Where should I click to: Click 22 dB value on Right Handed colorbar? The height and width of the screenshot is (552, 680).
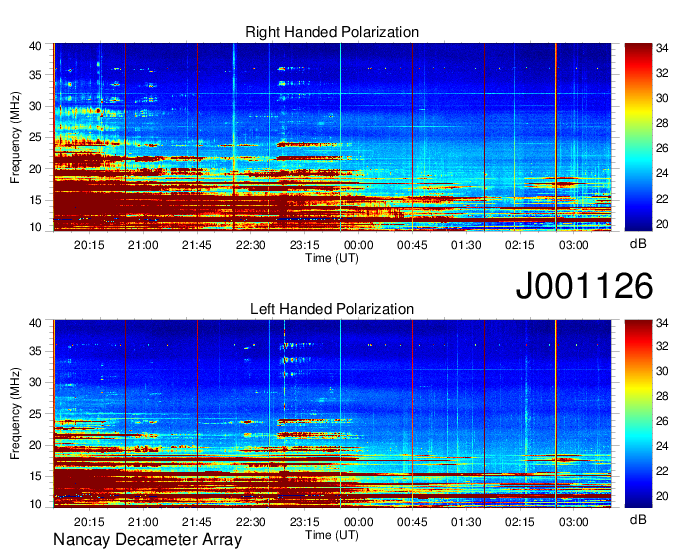pyautogui.click(x=662, y=199)
